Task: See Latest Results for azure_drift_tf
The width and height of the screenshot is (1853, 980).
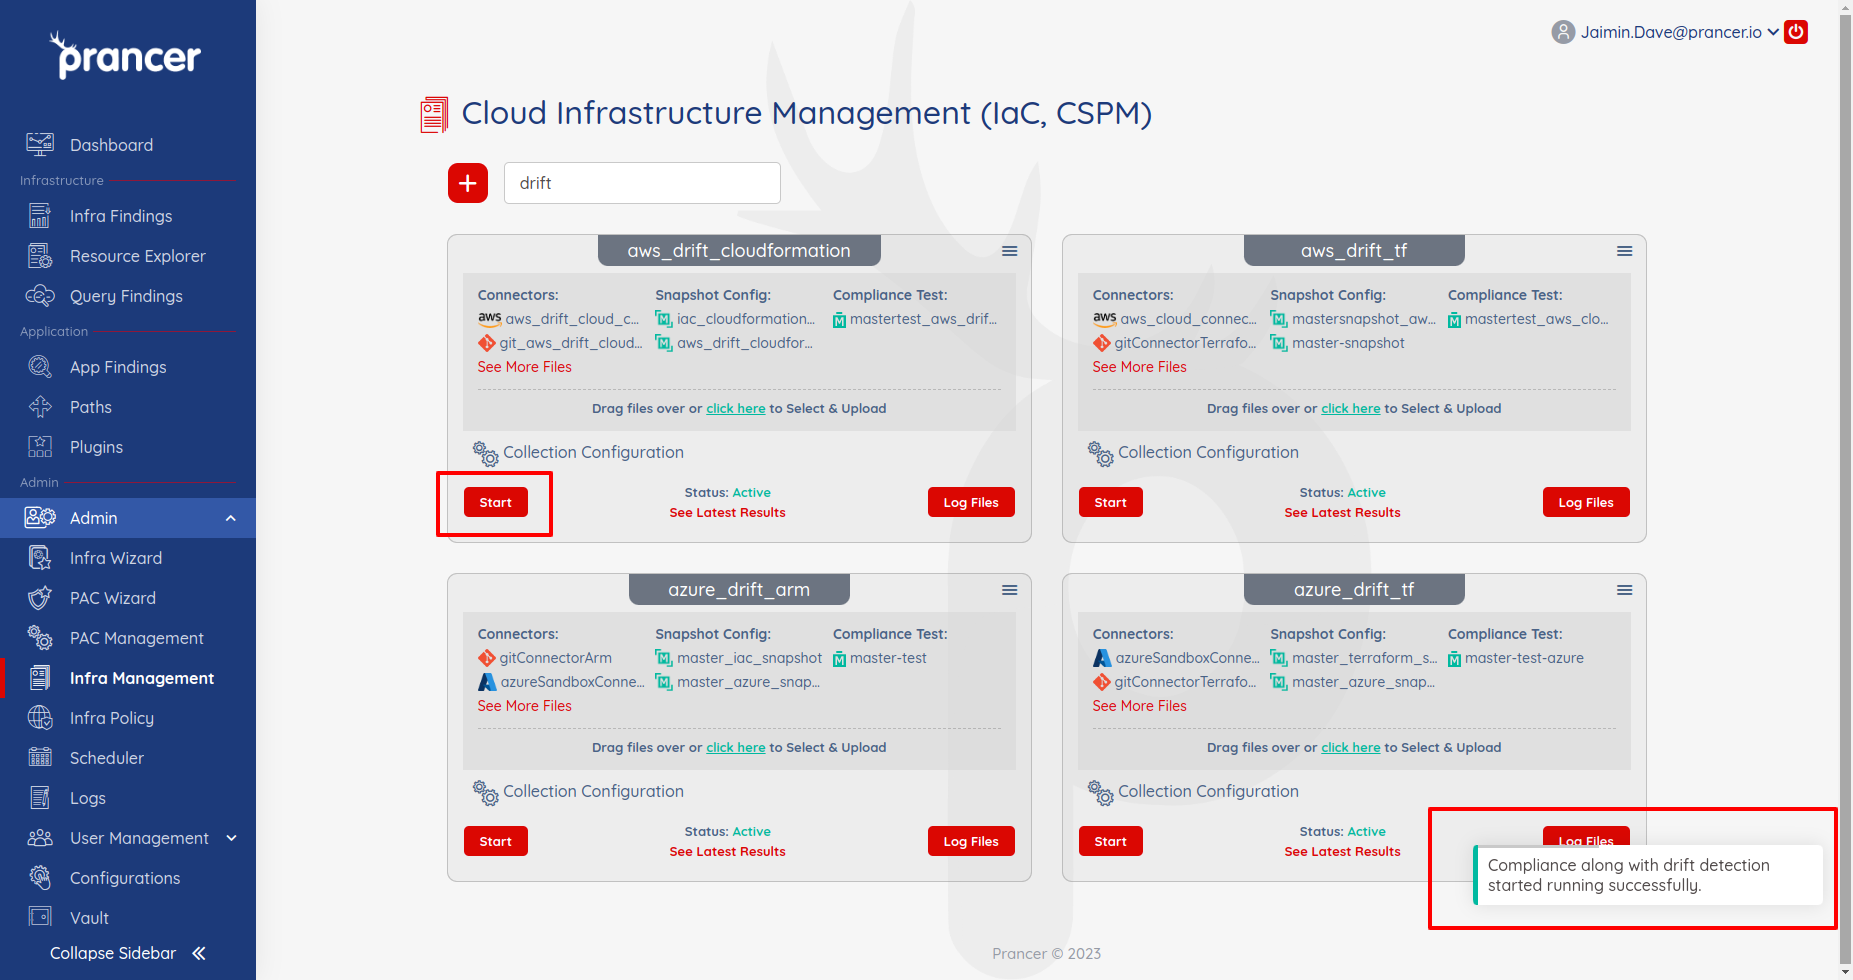Action: point(1342,852)
